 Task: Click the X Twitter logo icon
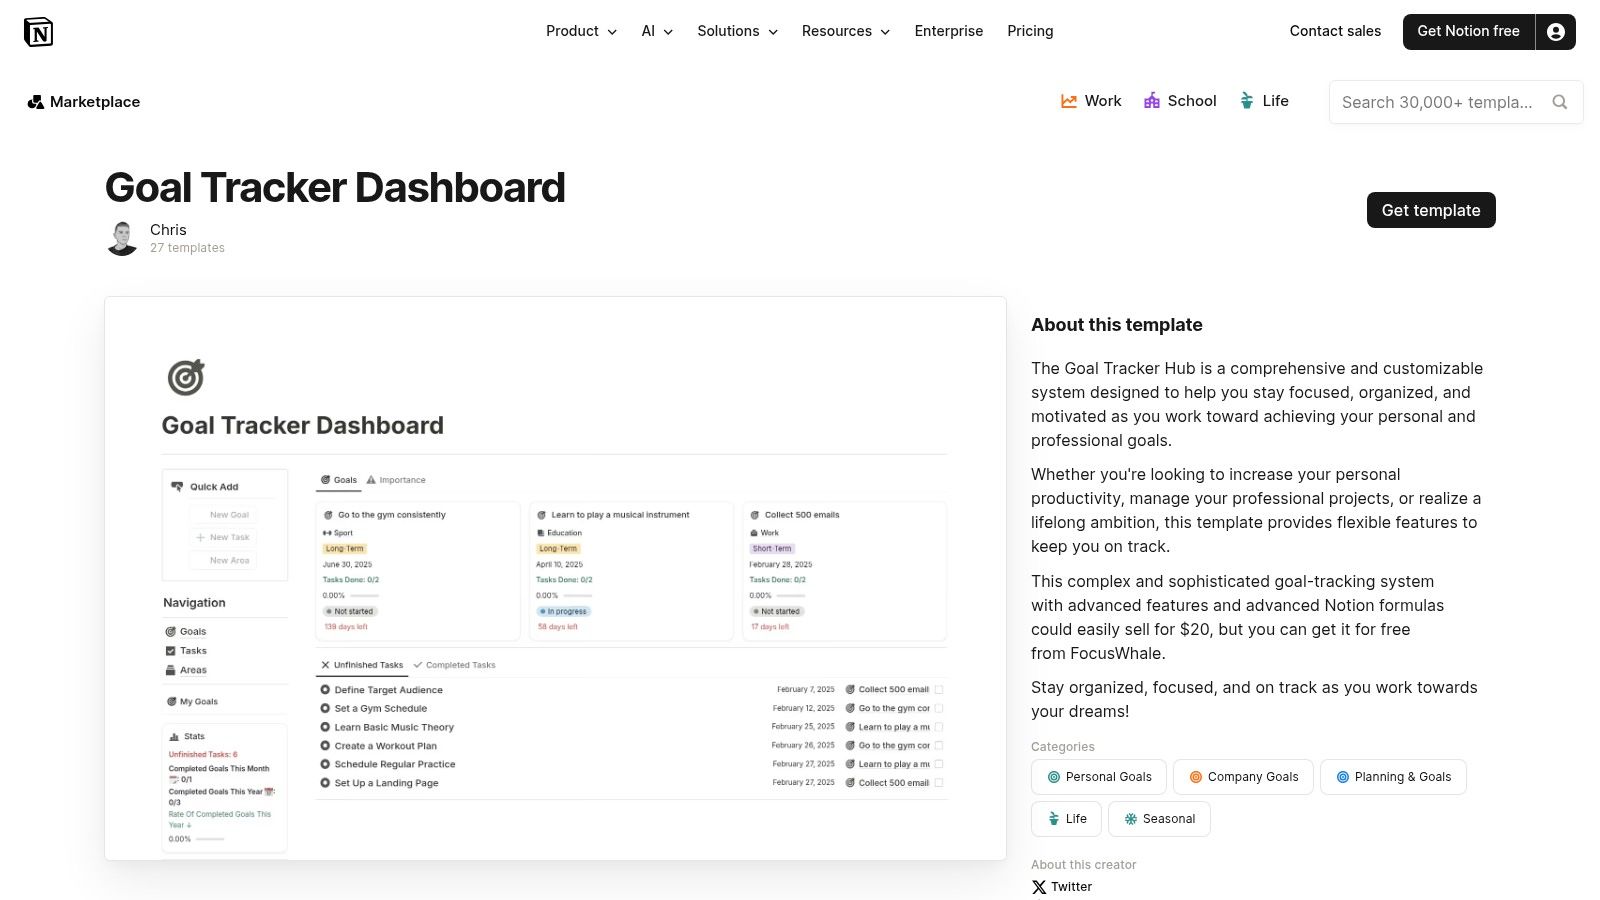1039,887
